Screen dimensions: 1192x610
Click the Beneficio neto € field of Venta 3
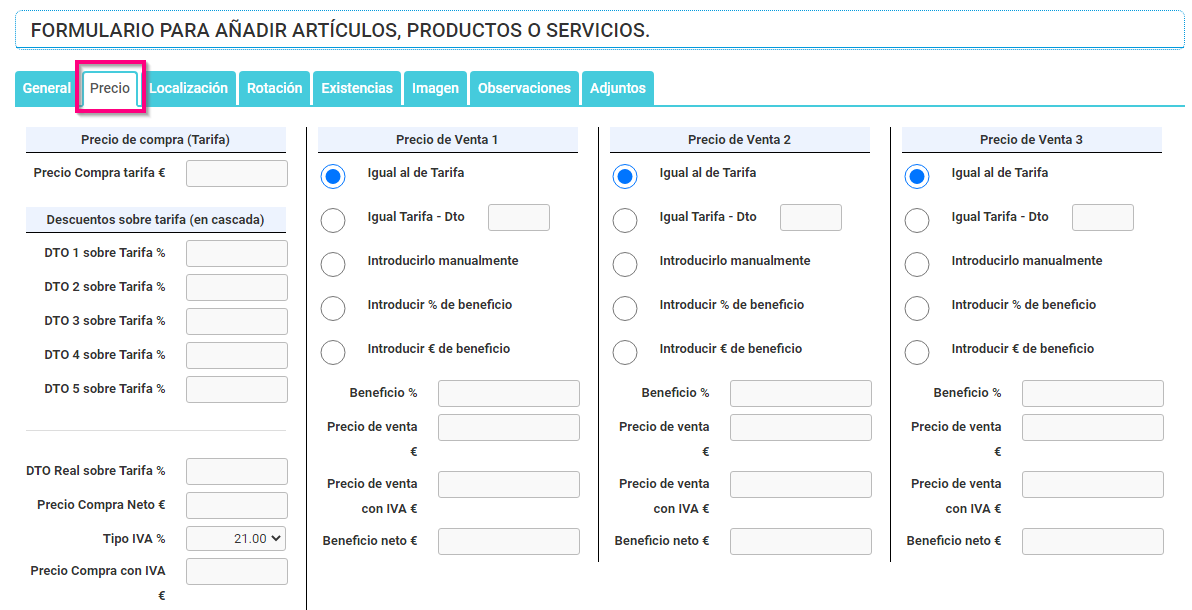1092,542
